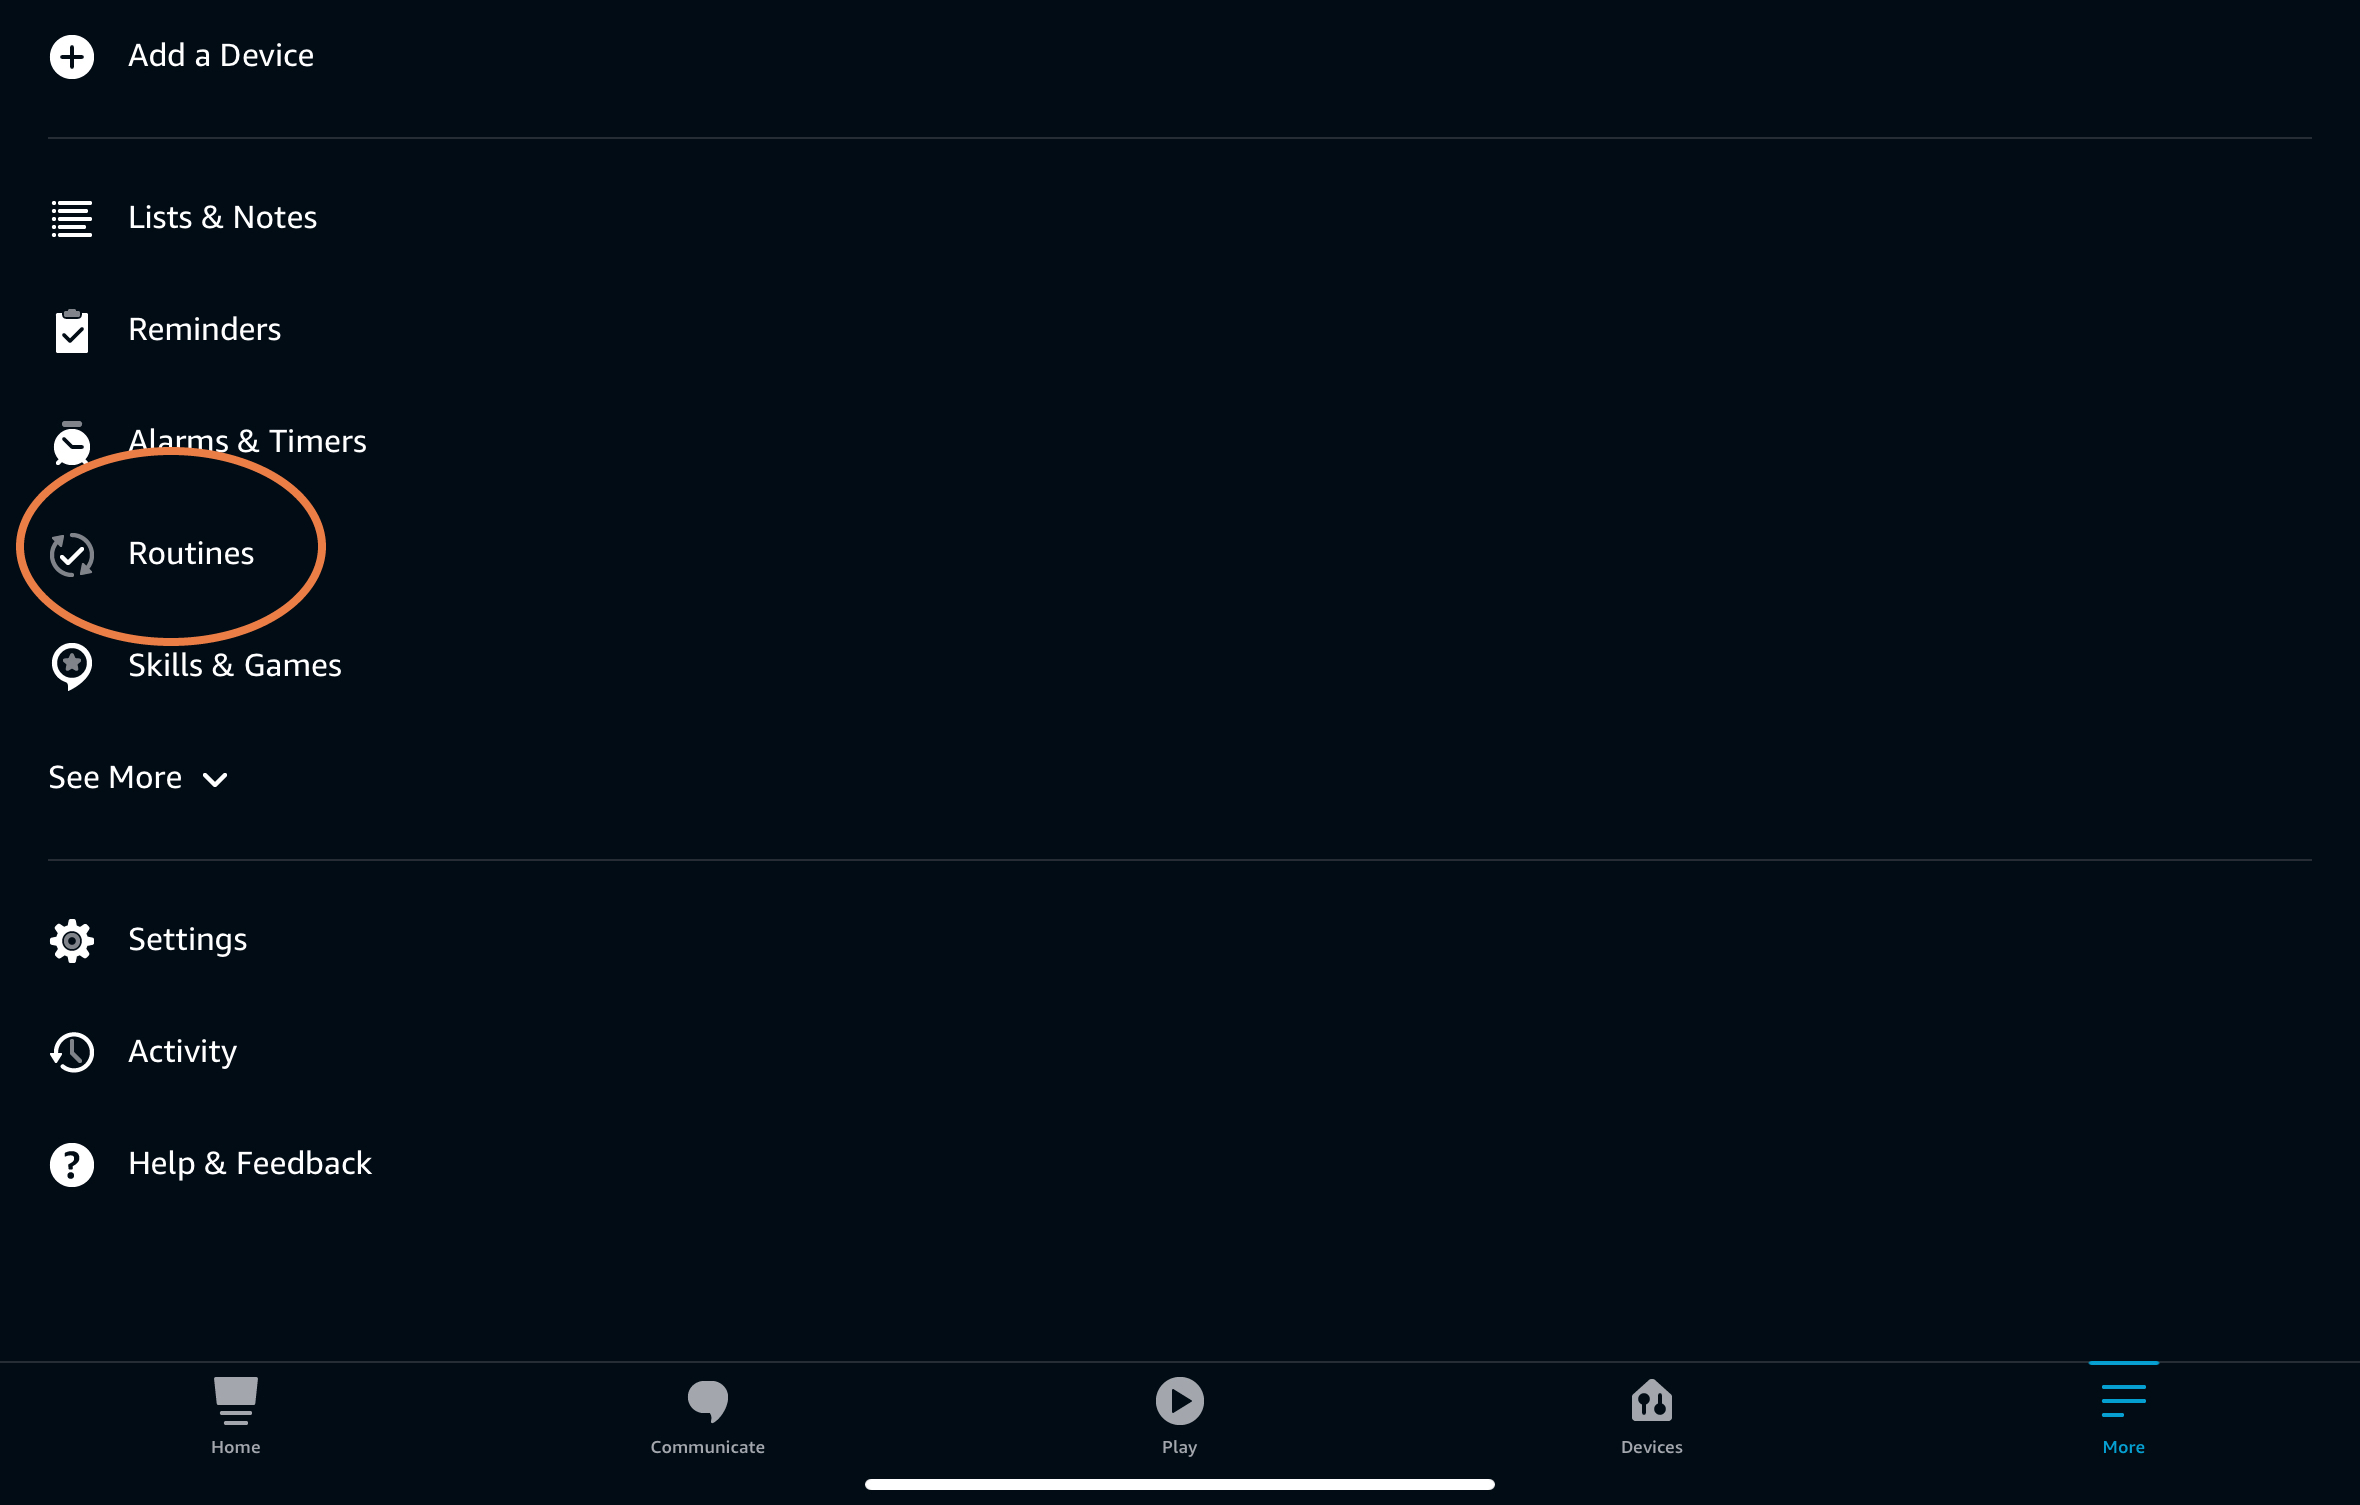Expand the See More chevron arrow
Viewport: 2360px width, 1505px height.
click(x=215, y=779)
